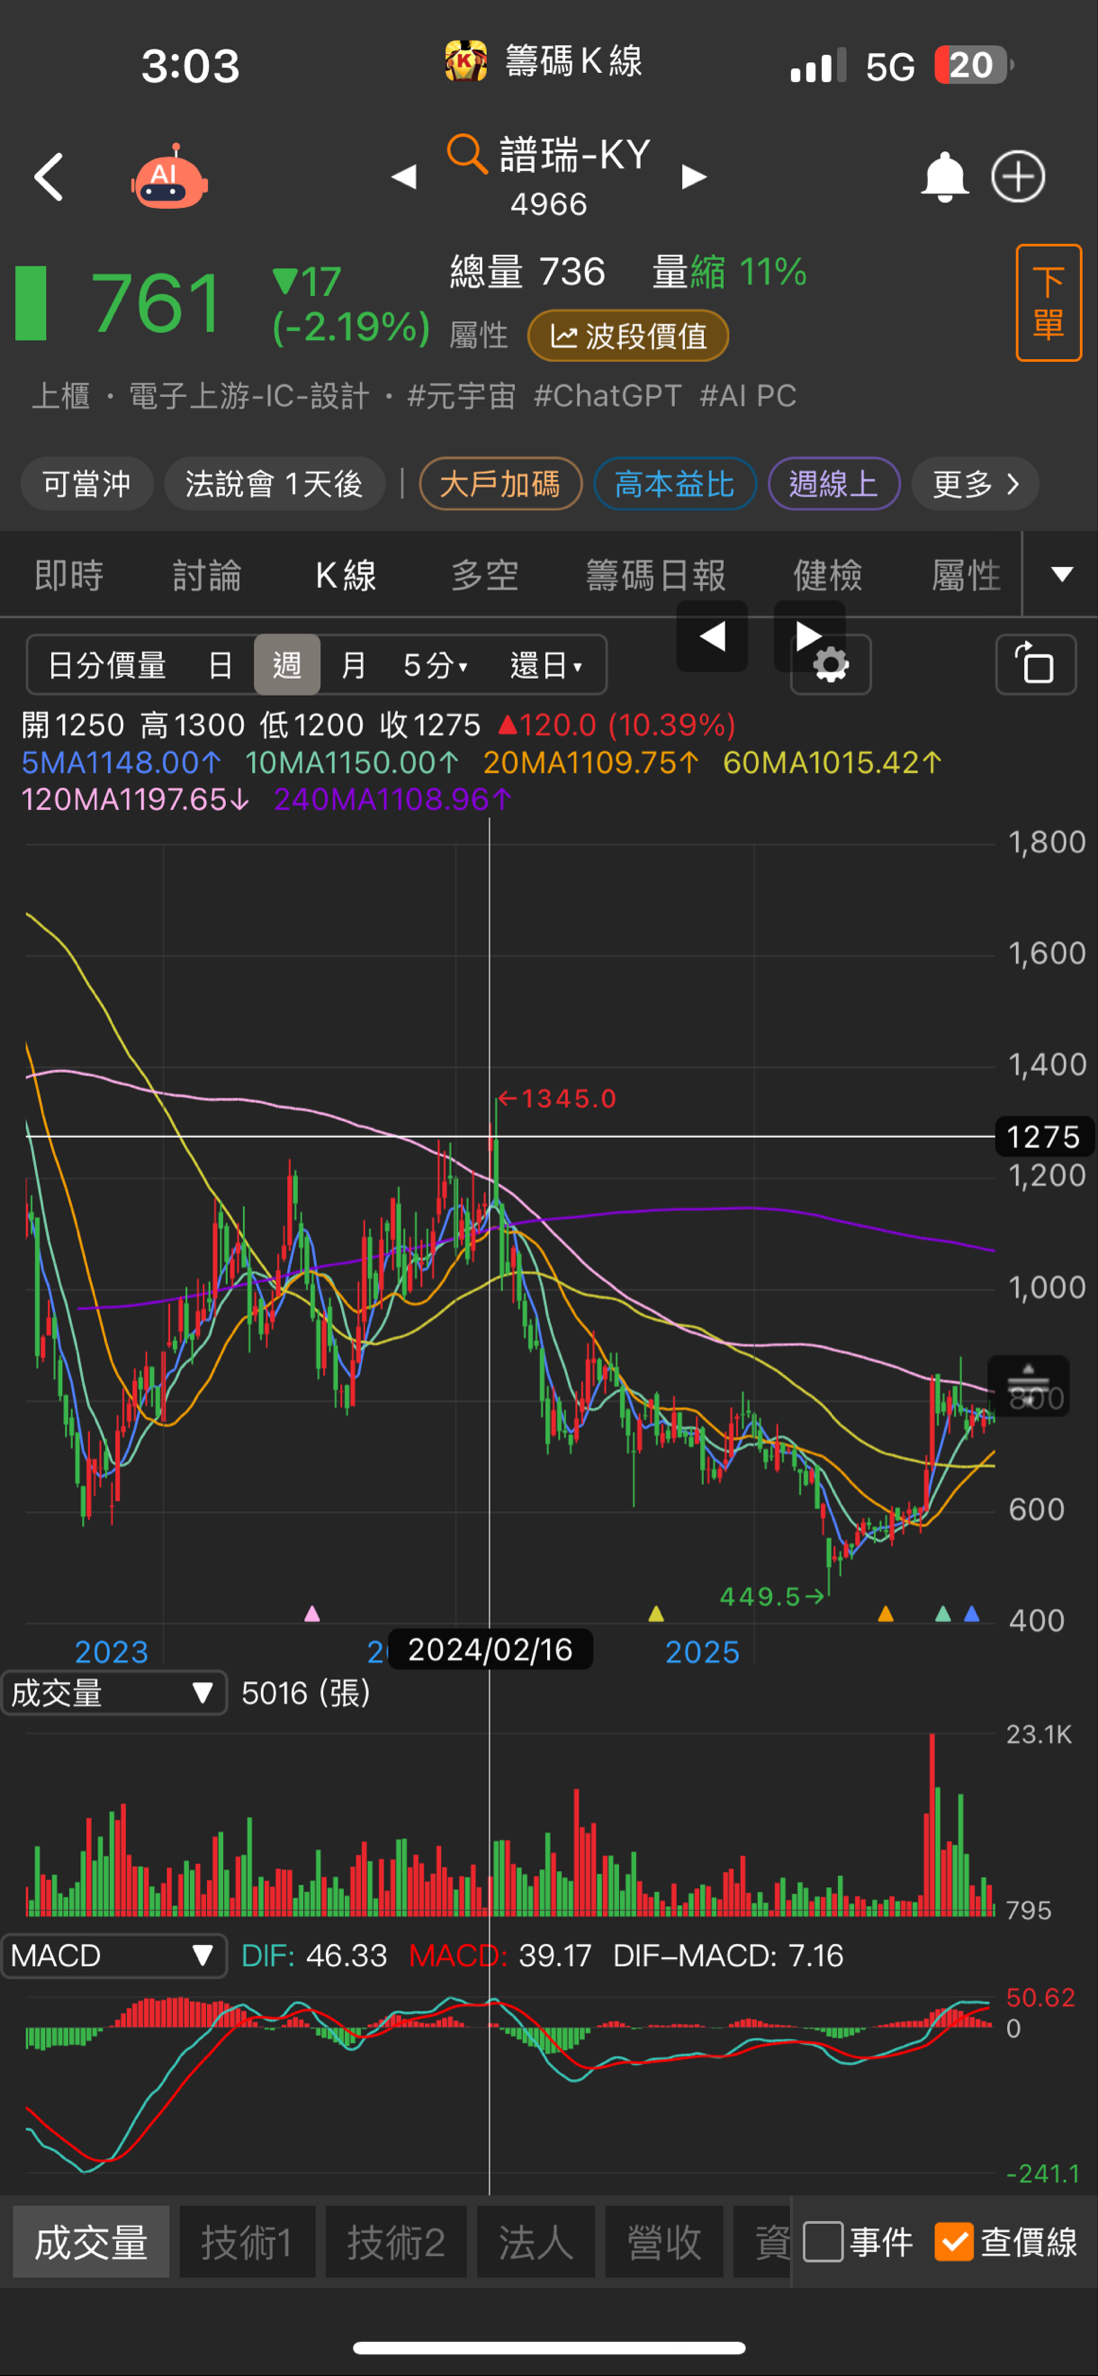Enable 事件 checkbox
The width and height of the screenshot is (1098, 2376).
[x=823, y=2242]
